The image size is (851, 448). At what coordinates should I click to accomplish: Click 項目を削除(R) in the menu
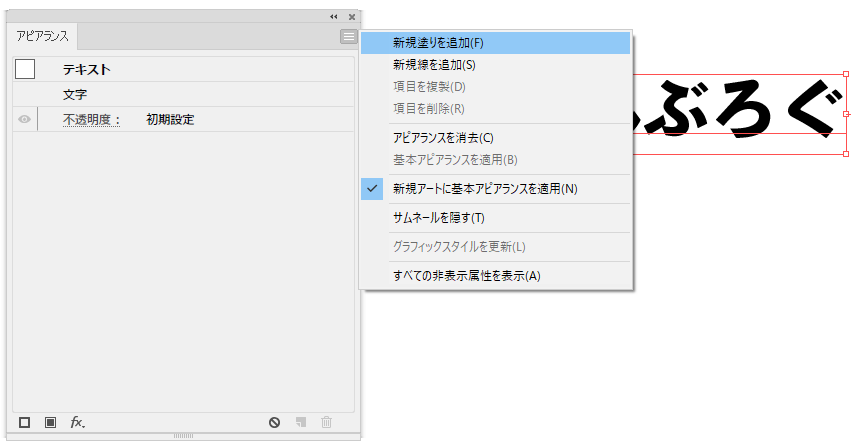[x=496, y=109]
